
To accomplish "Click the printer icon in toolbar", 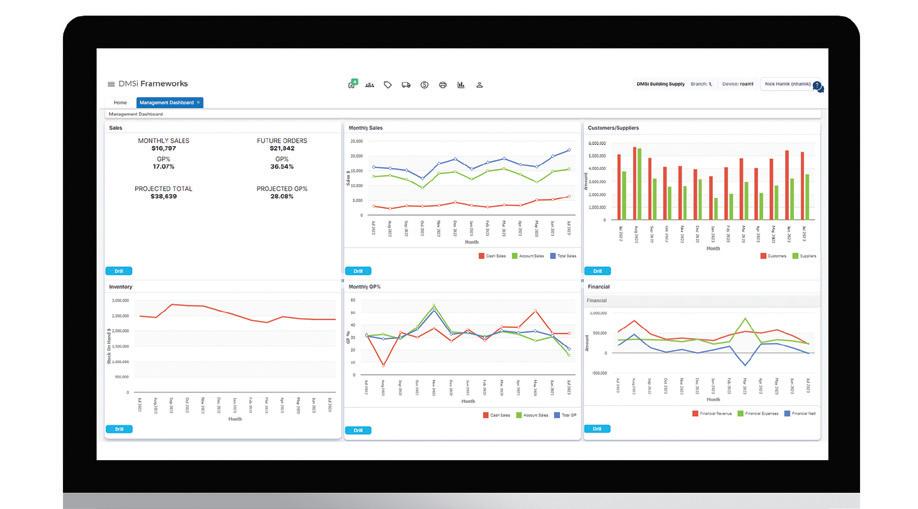I will (443, 85).
